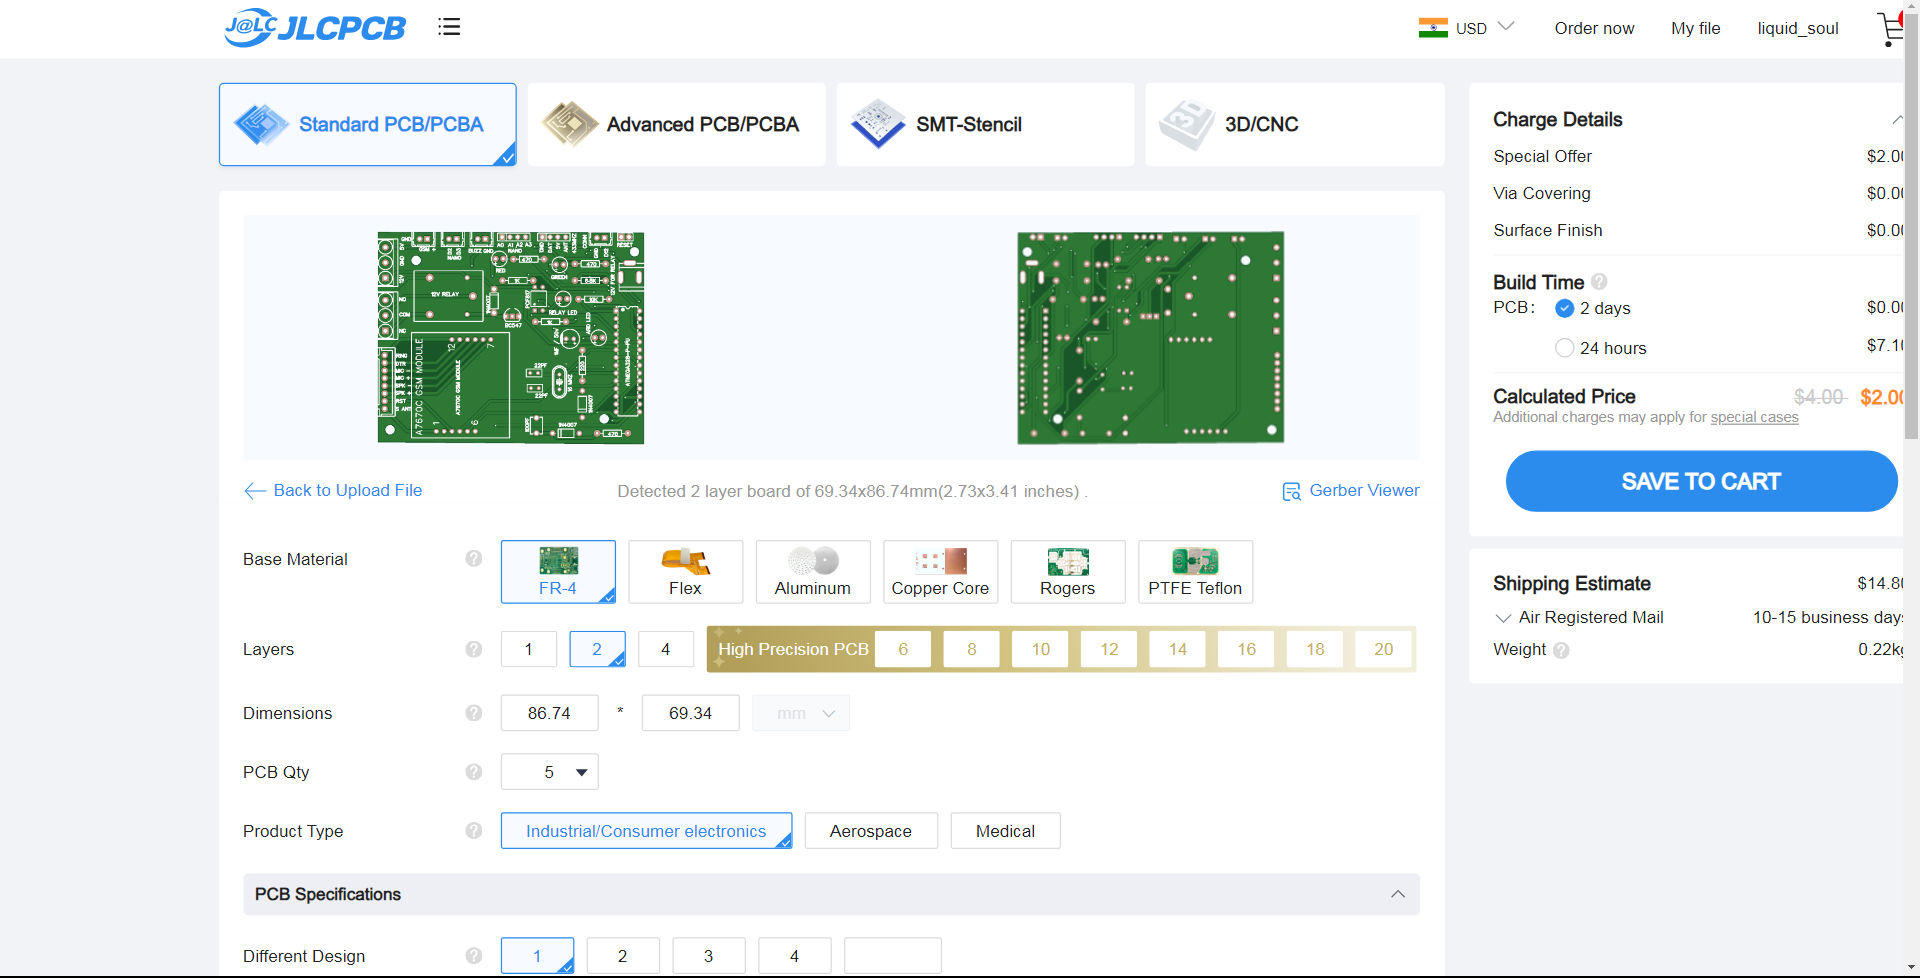Screen dimensions: 1920x978
Task: Choose 6 layers high precision option
Action: [x=903, y=649]
